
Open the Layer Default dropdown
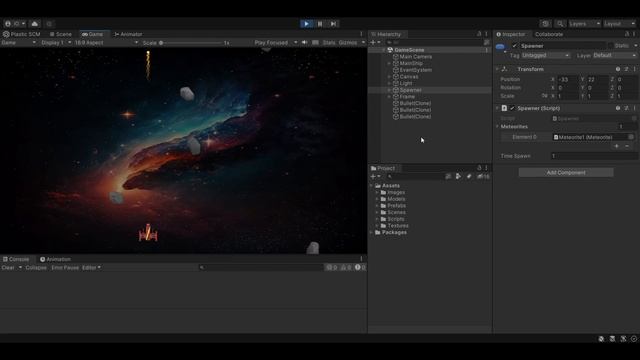pos(614,55)
